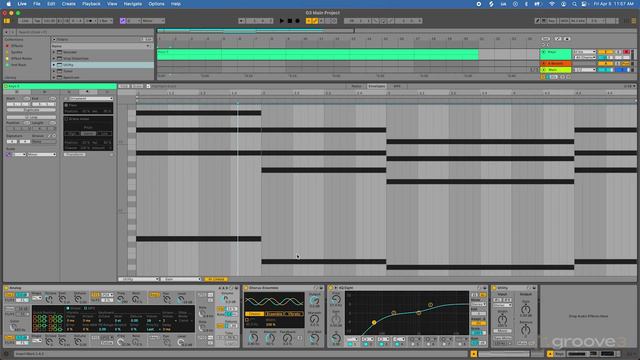Click the Fold button in the MIDI editor

tap(124, 86)
